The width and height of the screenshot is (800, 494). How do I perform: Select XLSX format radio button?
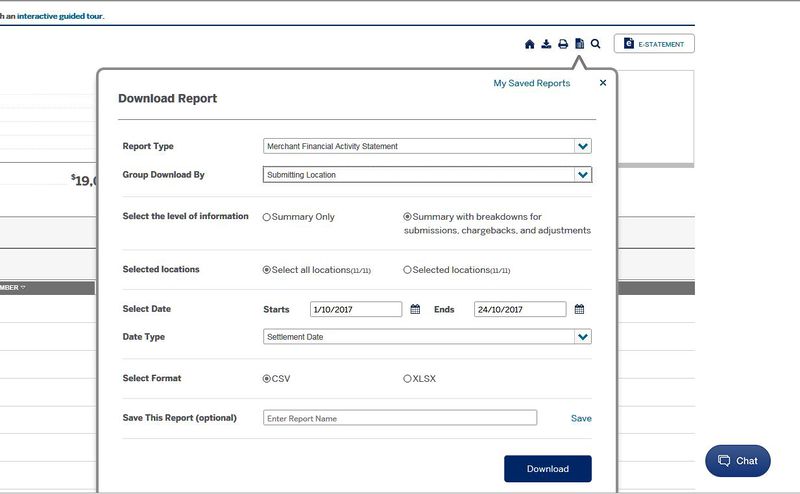(x=407, y=379)
